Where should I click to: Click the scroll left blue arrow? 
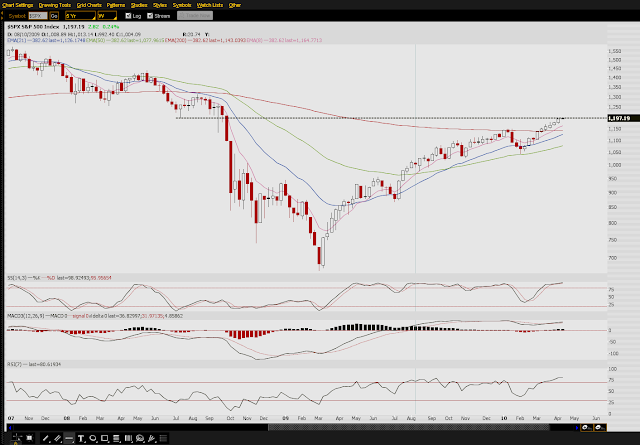(10, 427)
